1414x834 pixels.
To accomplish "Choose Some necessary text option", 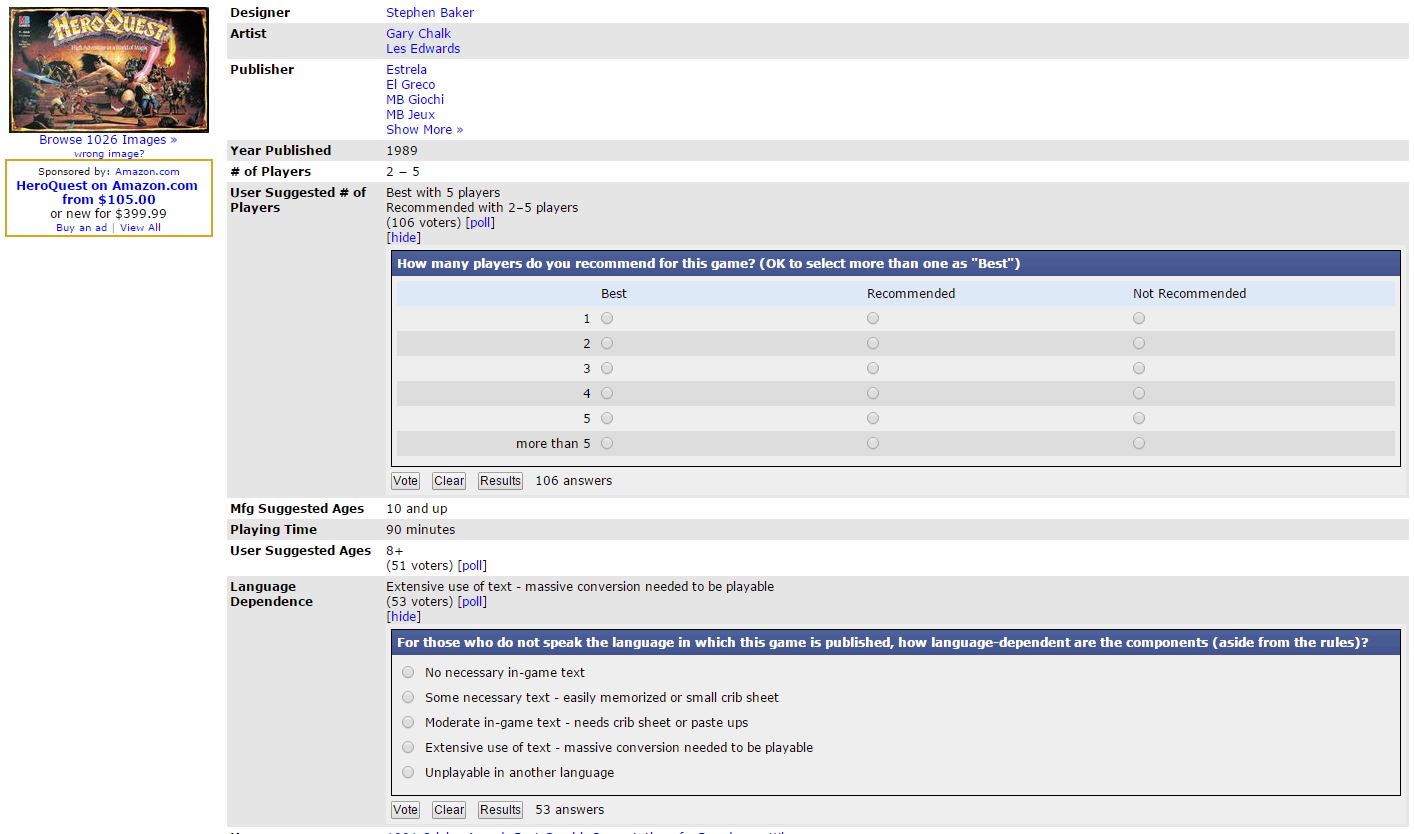I will (408, 697).
